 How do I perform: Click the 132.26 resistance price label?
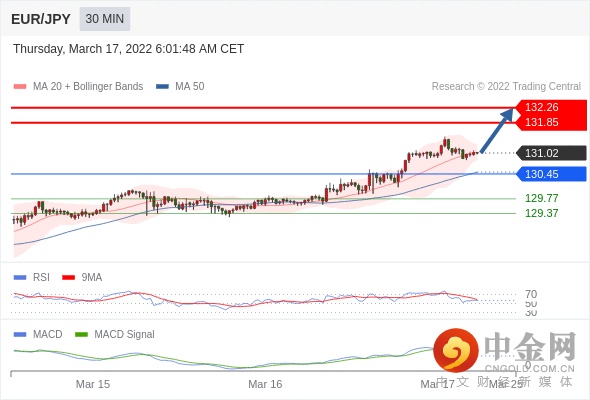(541, 107)
